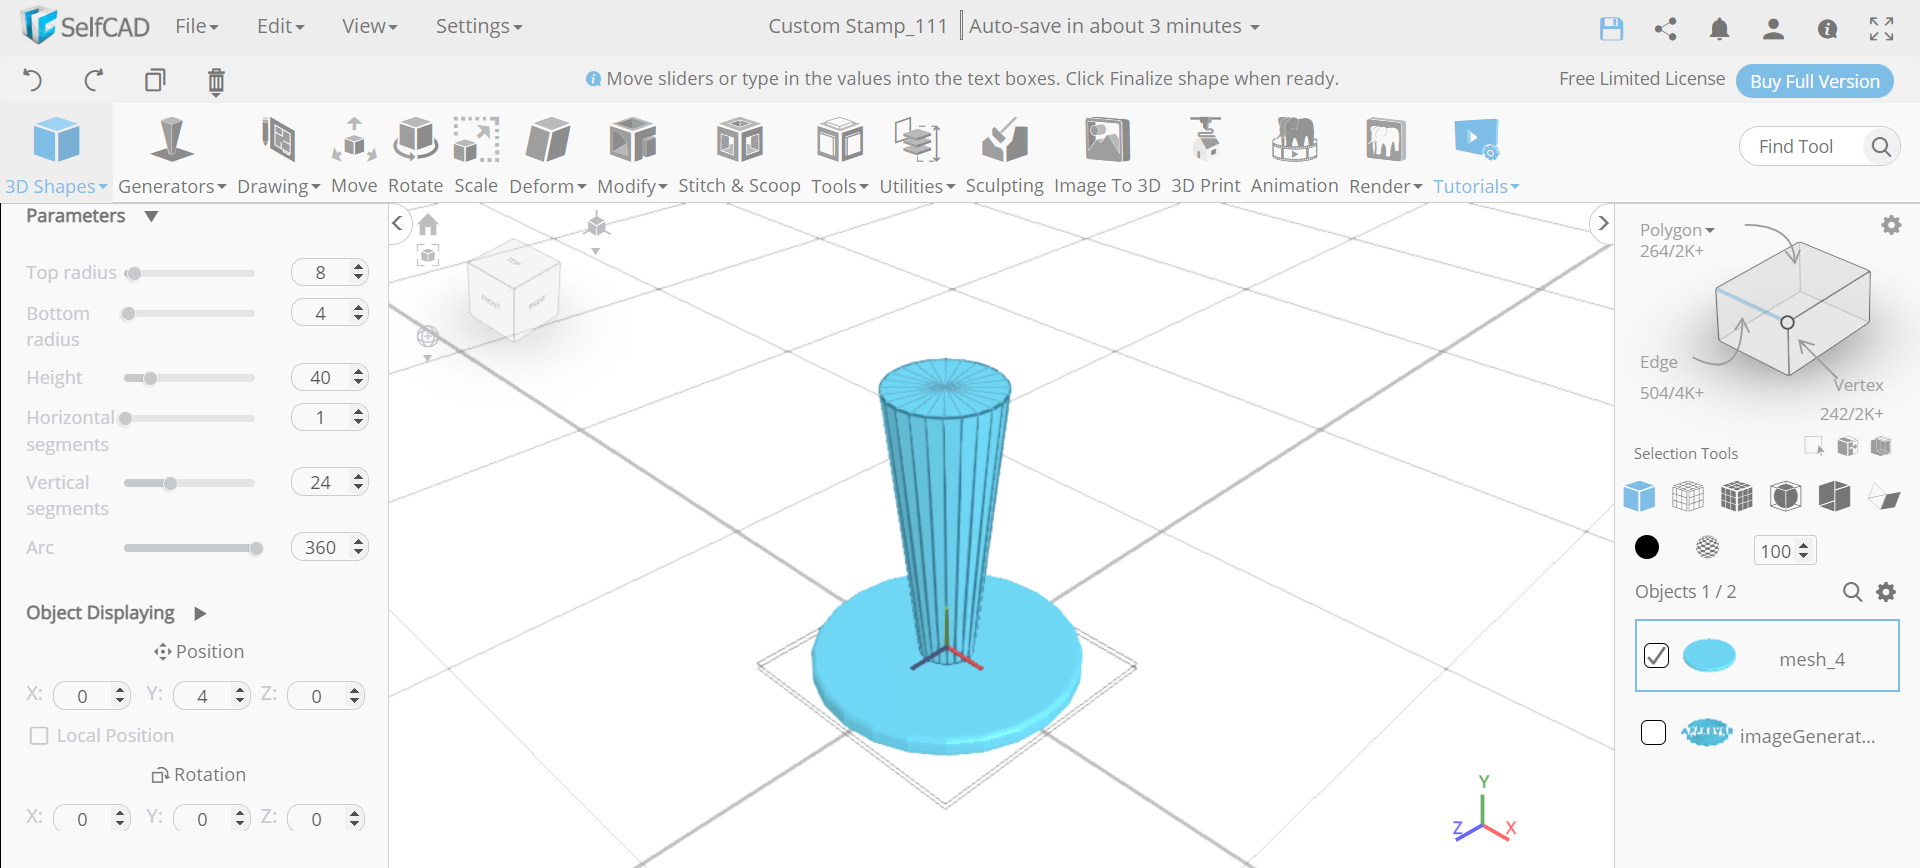1920x868 pixels.
Task: Click the Custom Stamp_111 project title
Action: (x=857, y=26)
